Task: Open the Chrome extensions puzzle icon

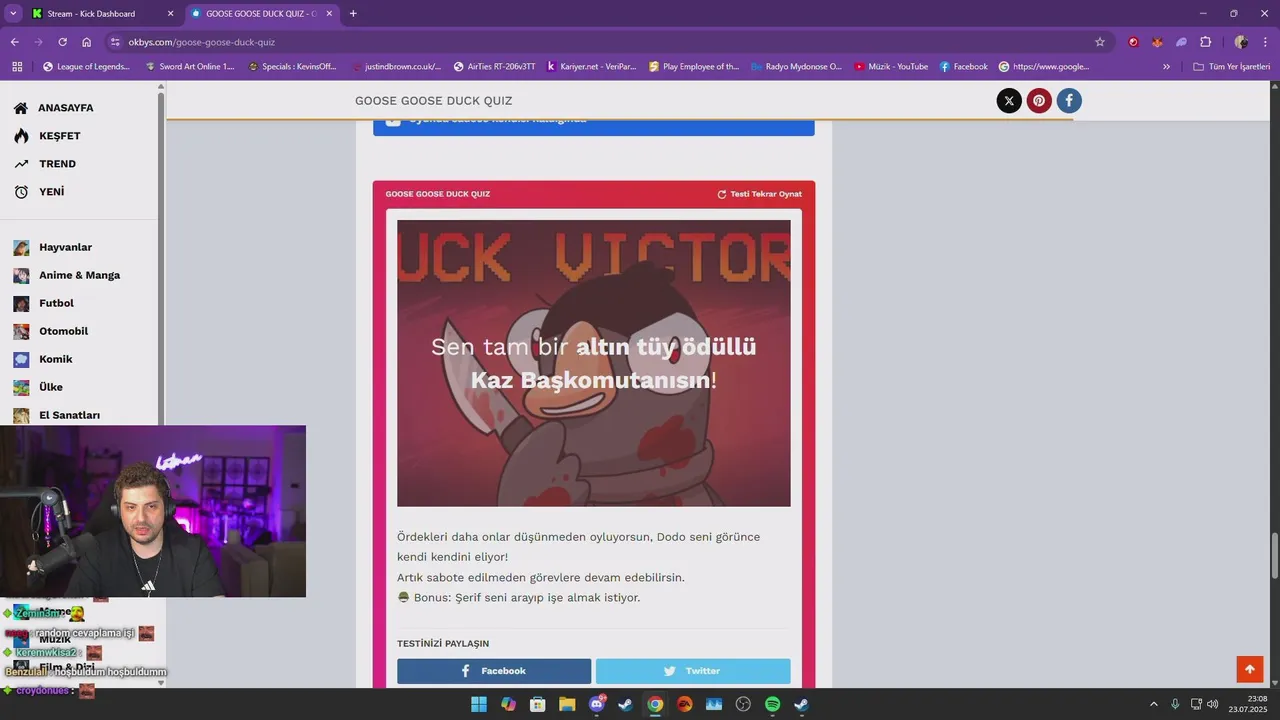Action: pyautogui.click(x=1205, y=42)
